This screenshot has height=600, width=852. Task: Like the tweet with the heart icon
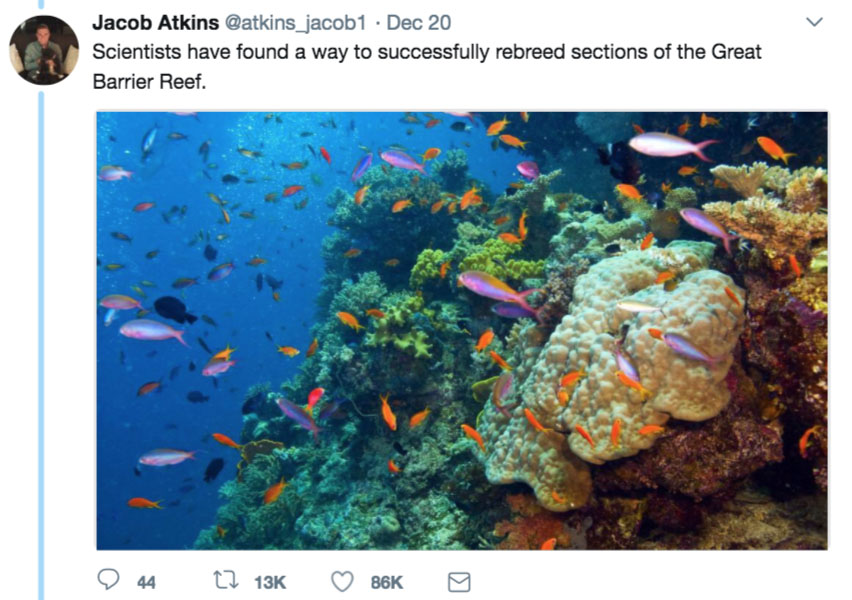click(x=342, y=581)
